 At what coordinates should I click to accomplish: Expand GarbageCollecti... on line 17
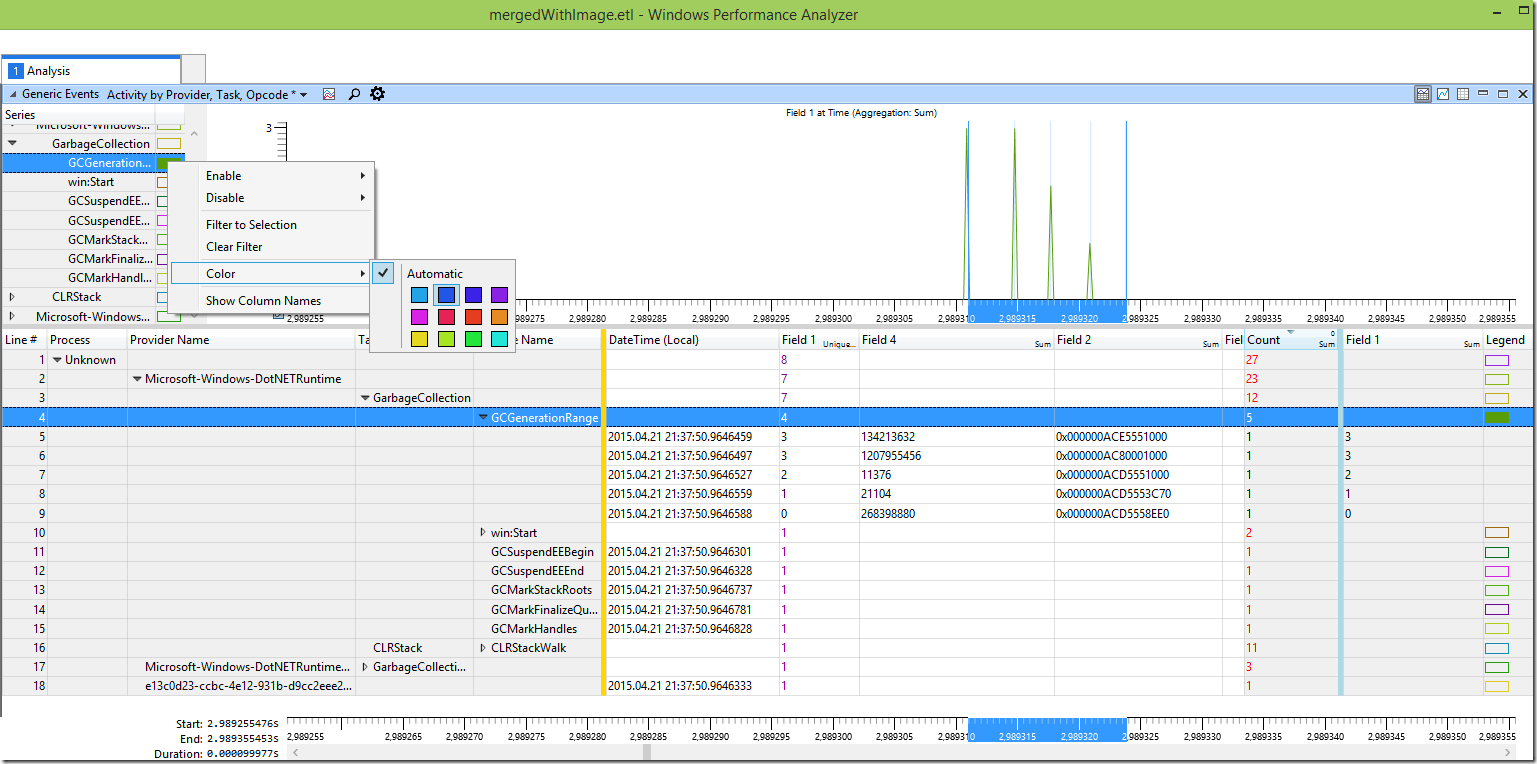point(365,667)
